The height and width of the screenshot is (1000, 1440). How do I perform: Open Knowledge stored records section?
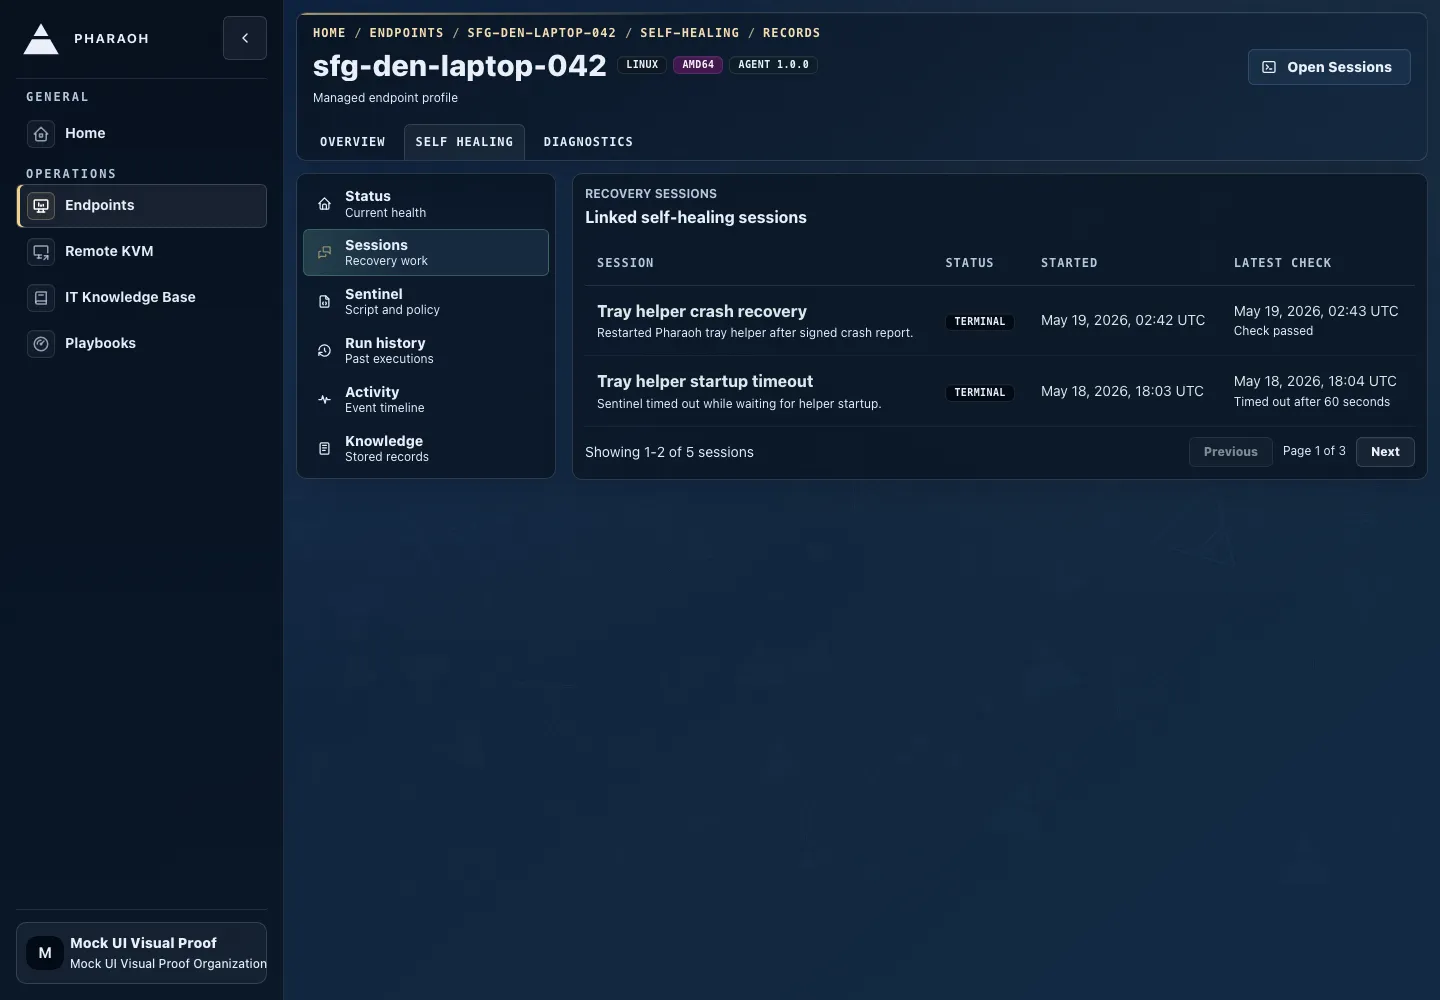[x=426, y=449]
